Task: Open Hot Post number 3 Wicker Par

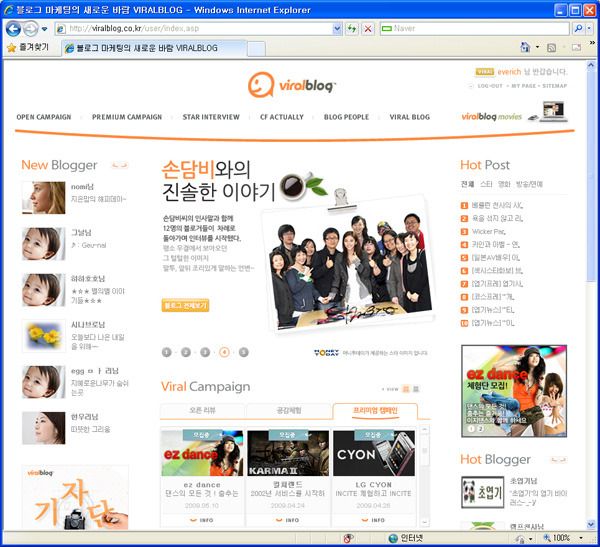Action: [x=483, y=232]
